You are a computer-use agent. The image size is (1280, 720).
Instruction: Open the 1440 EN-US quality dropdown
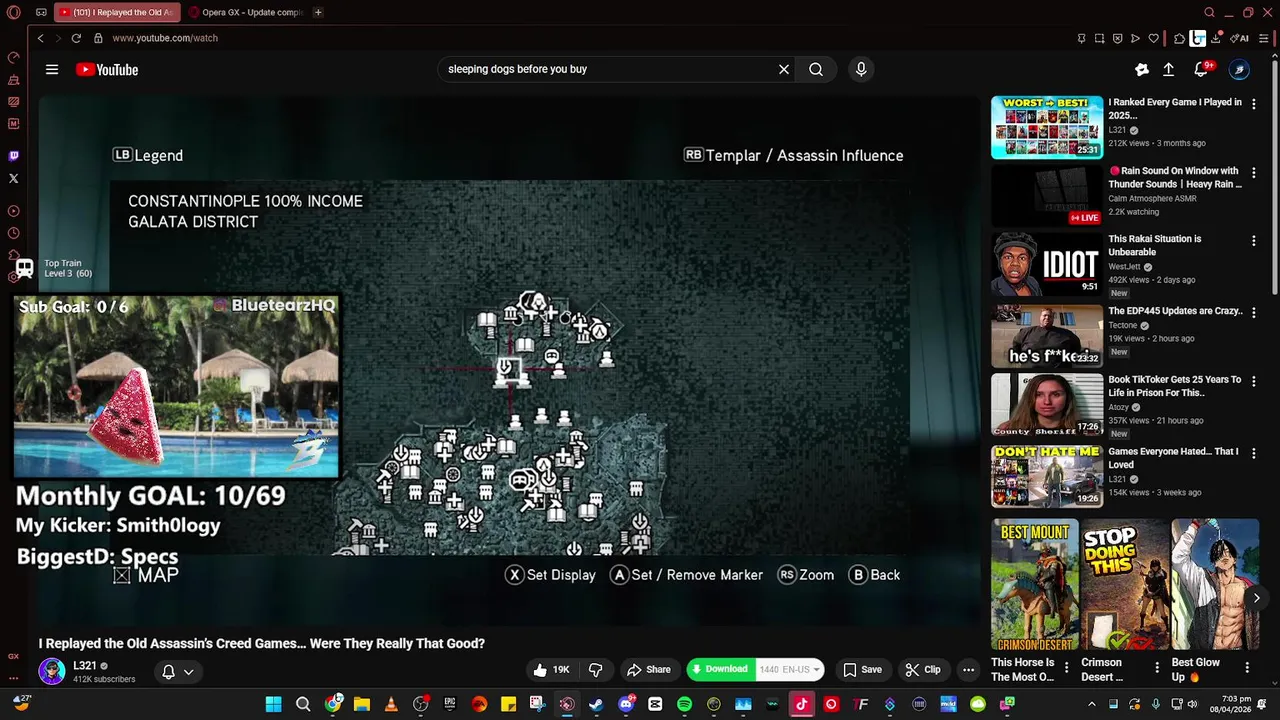pos(789,670)
